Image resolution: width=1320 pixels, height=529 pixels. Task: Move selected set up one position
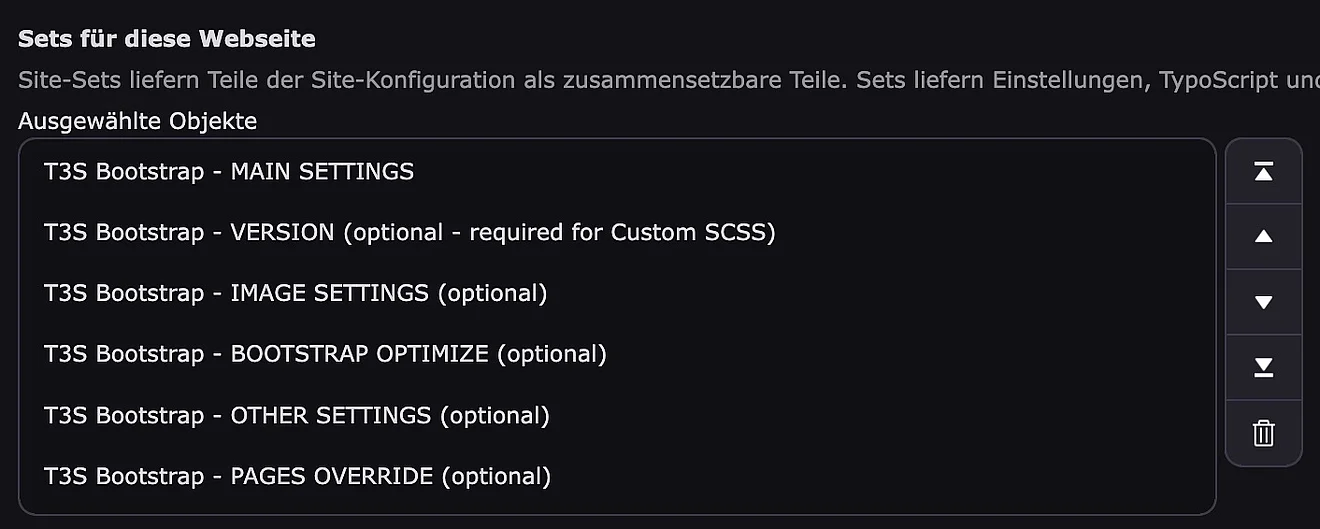coord(1263,237)
